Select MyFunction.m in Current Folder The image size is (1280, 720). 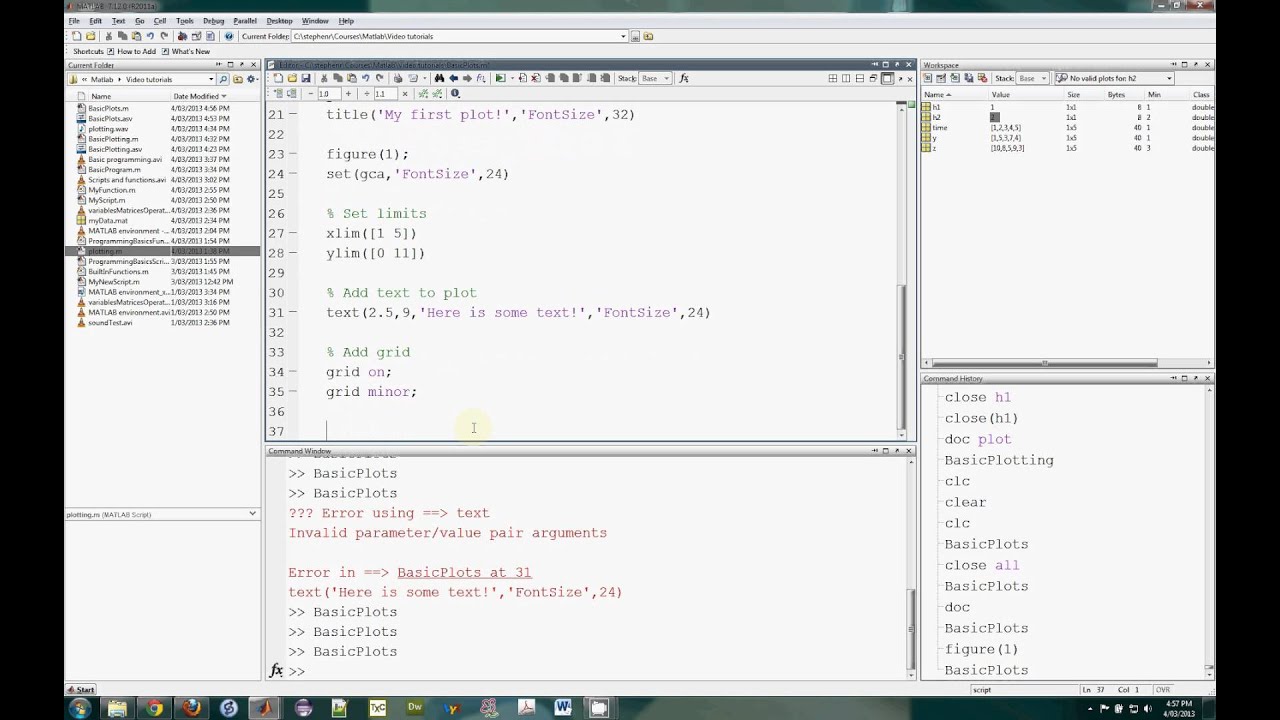point(112,190)
